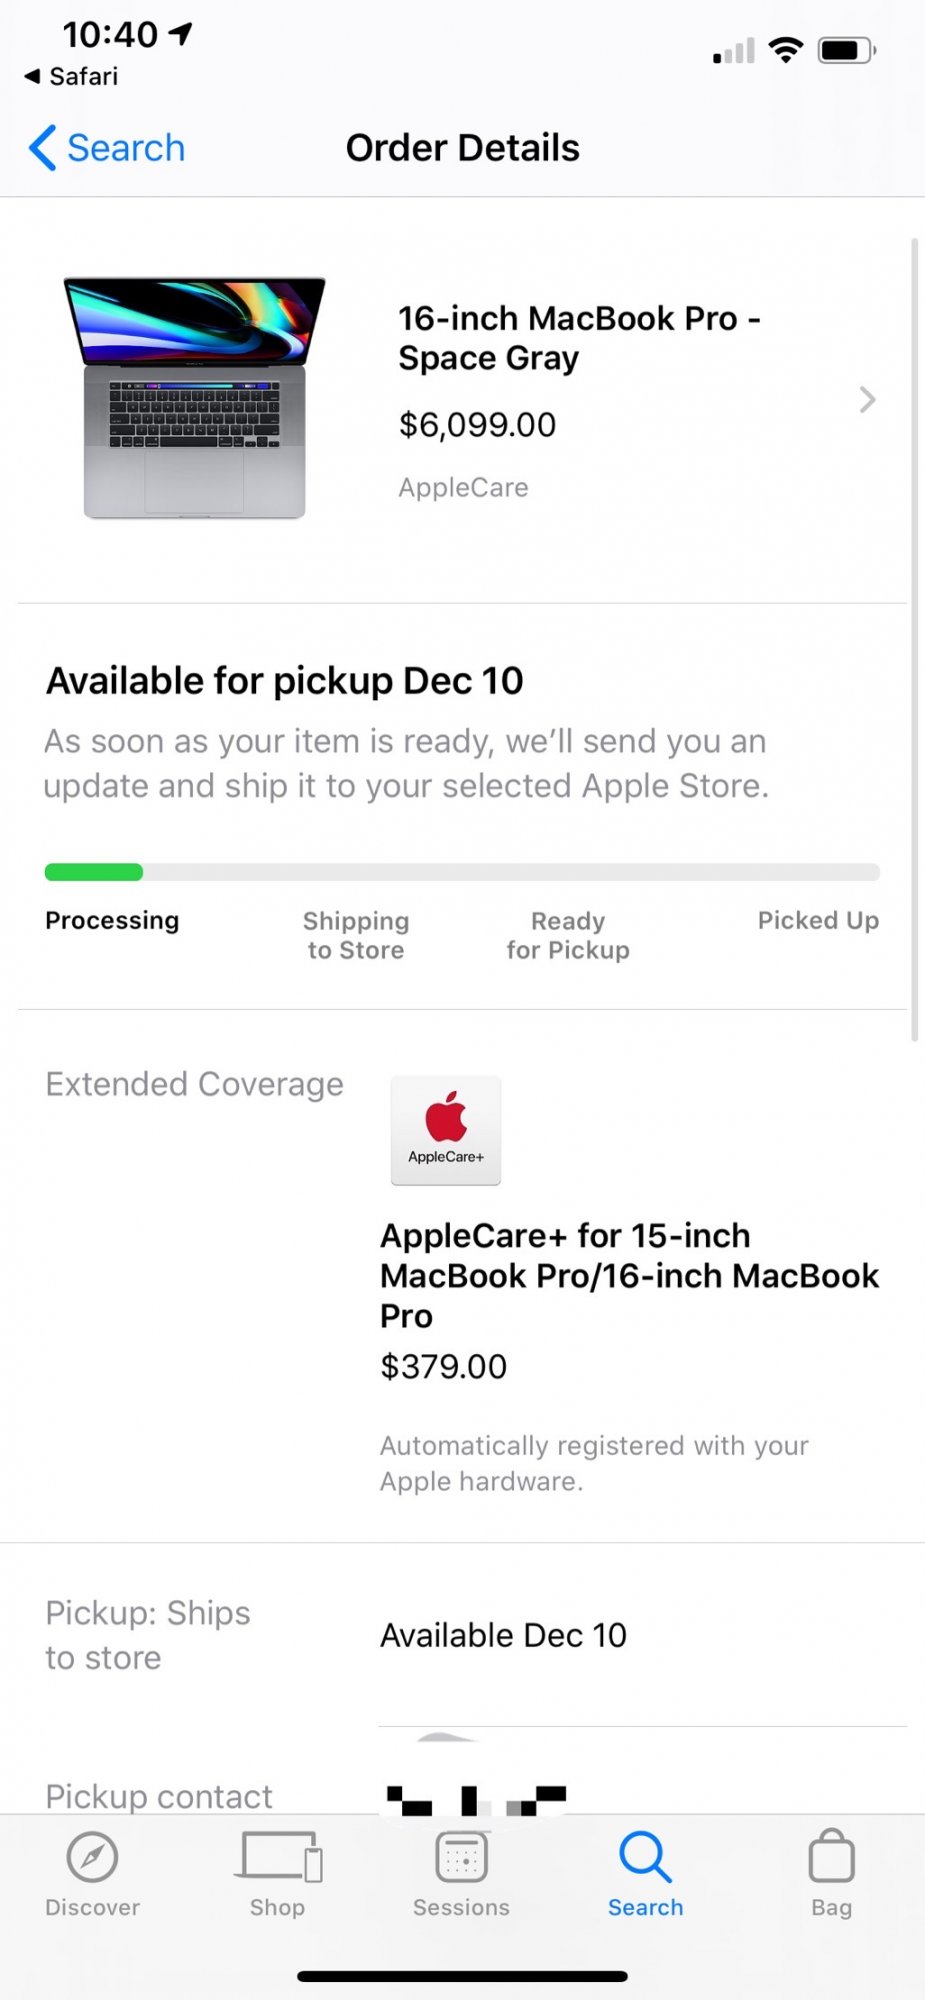Tap the Search back button label
This screenshot has width=925, height=2000.
pyautogui.click(x=126, y=148)
